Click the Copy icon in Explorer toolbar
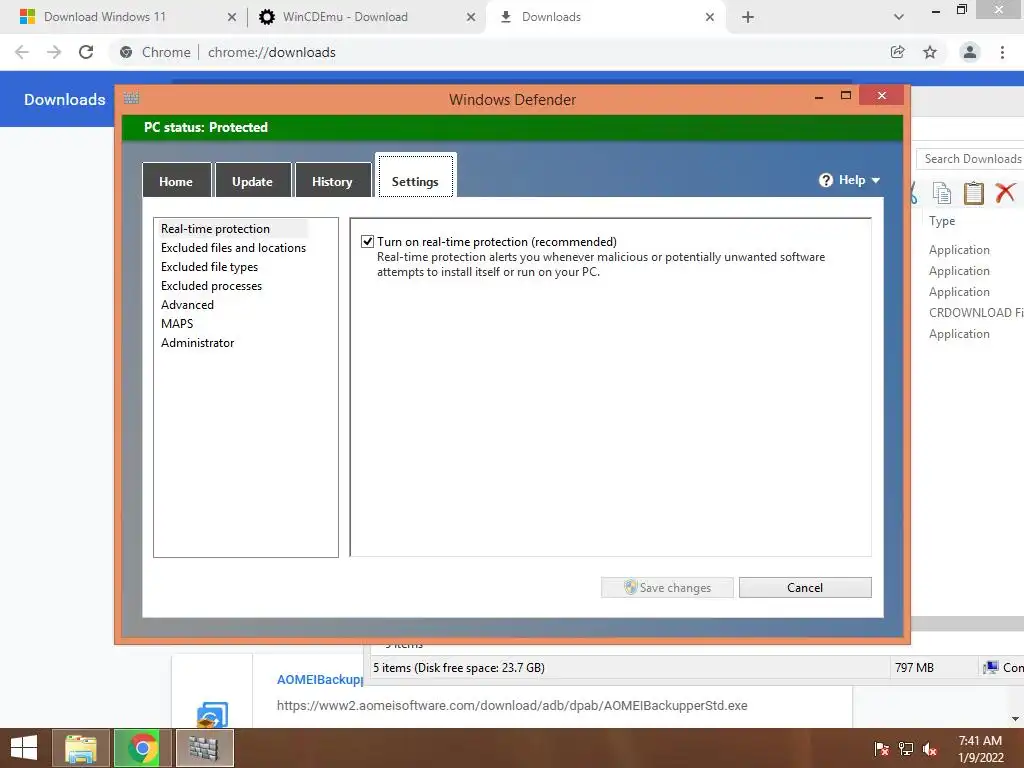This screenshot has height=768, width=1024. pos(942,193)
